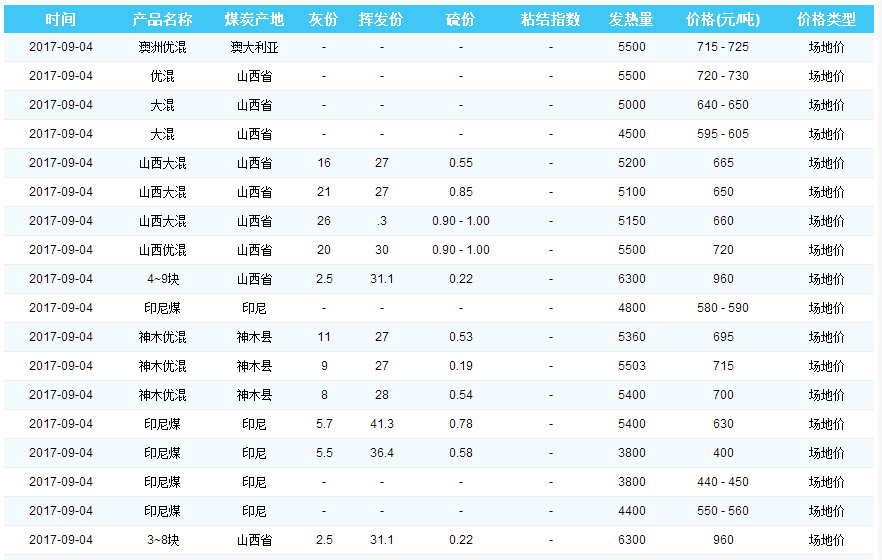Click the 价格(元/吨) column header
Image resolution: width=882 pixels, height=560 pixels.
click(723, 20)
